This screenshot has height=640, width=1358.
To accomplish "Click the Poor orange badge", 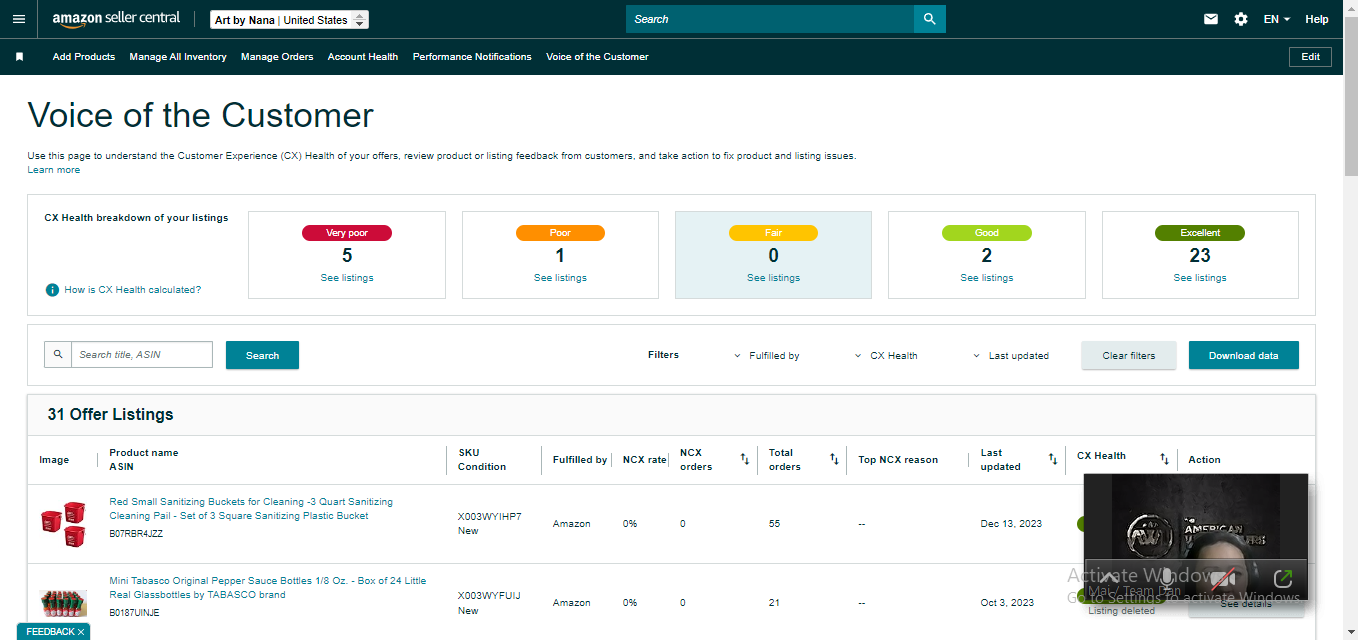I will tap(560, 233).
